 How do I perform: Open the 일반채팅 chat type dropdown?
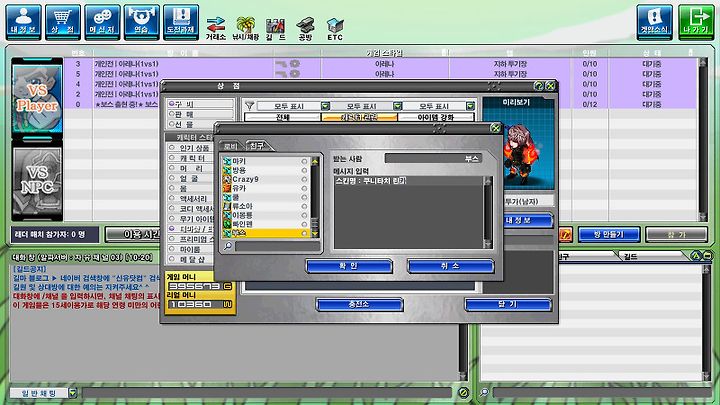tap(73, 393)
